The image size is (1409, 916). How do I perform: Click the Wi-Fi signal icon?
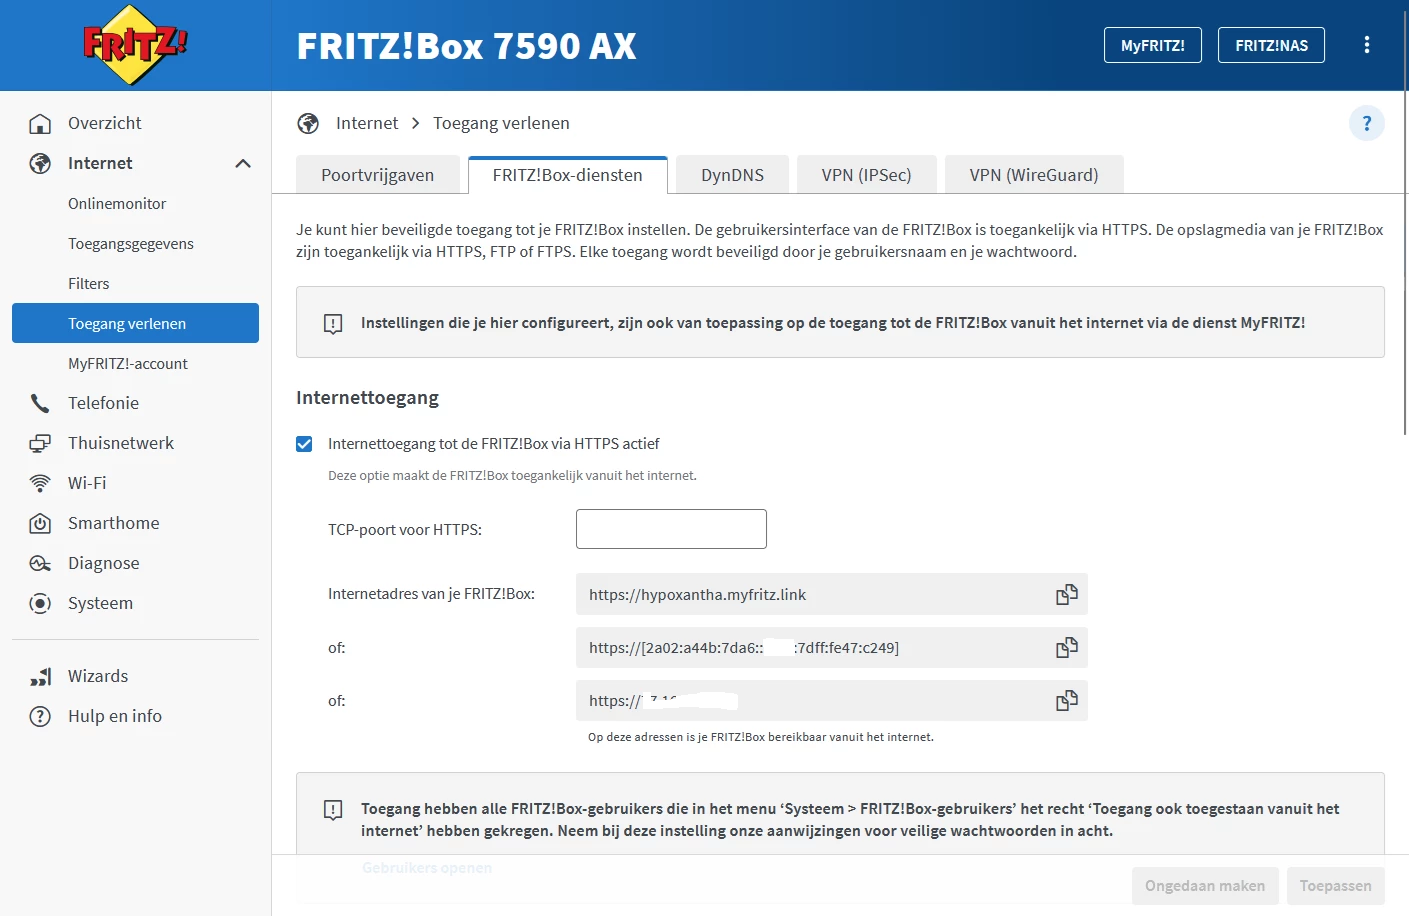point(40,483)
